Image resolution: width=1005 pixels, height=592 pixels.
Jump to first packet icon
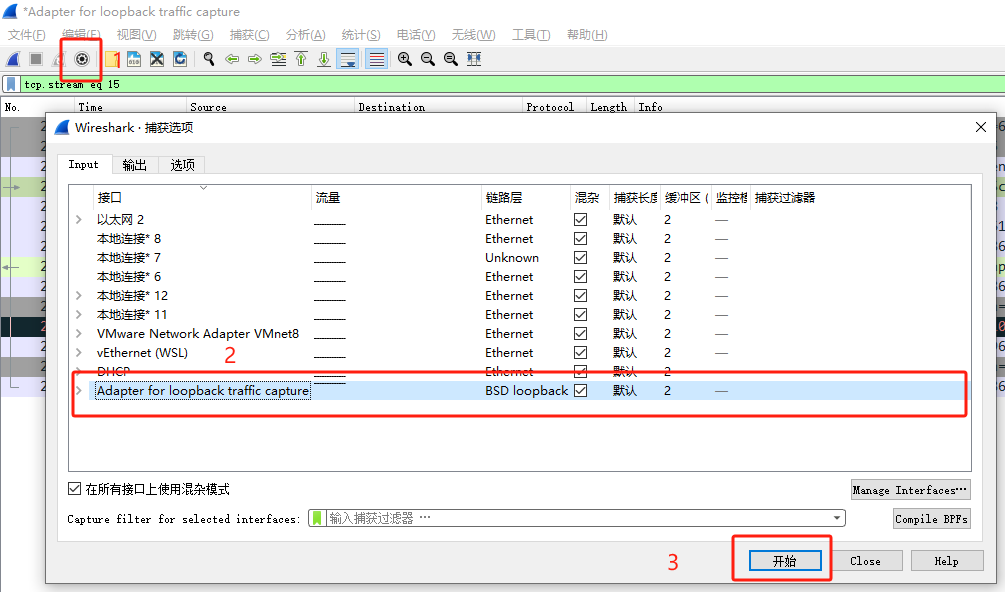pos(301,60)
